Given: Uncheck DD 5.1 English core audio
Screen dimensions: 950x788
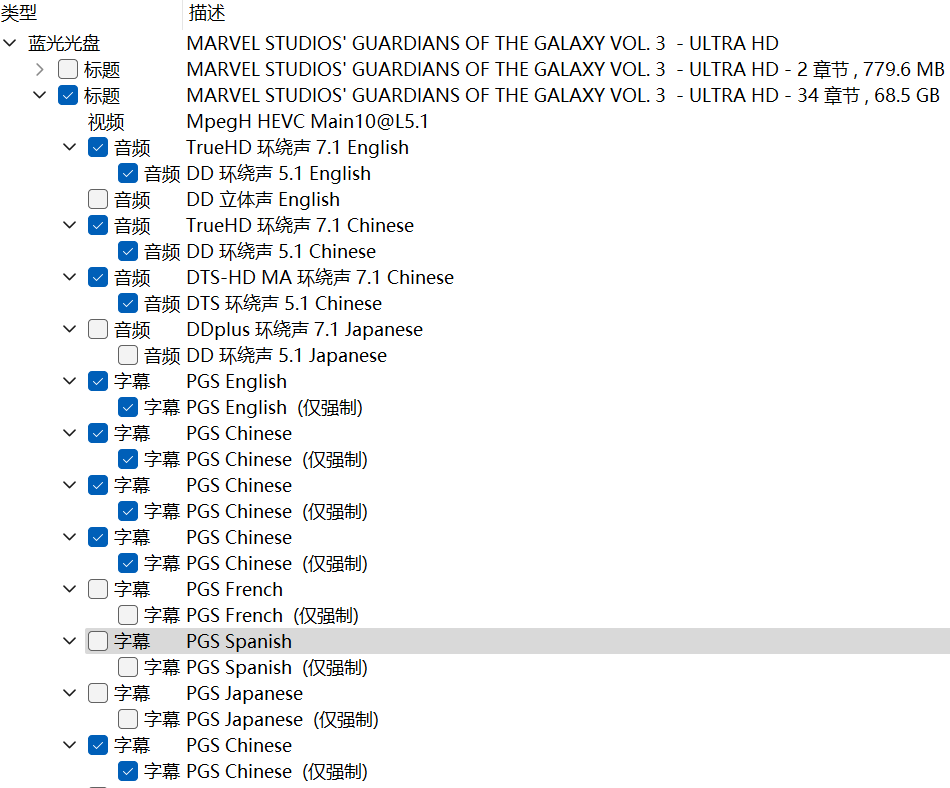Looking at the screenshot, I should (128, 173).
